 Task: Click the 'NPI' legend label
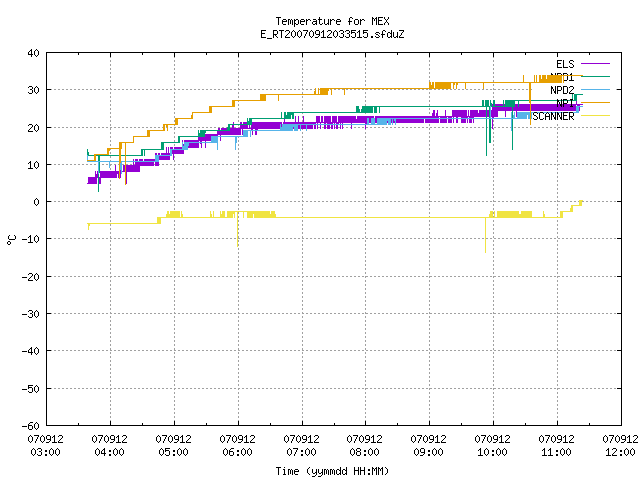[x=565, y=103]
